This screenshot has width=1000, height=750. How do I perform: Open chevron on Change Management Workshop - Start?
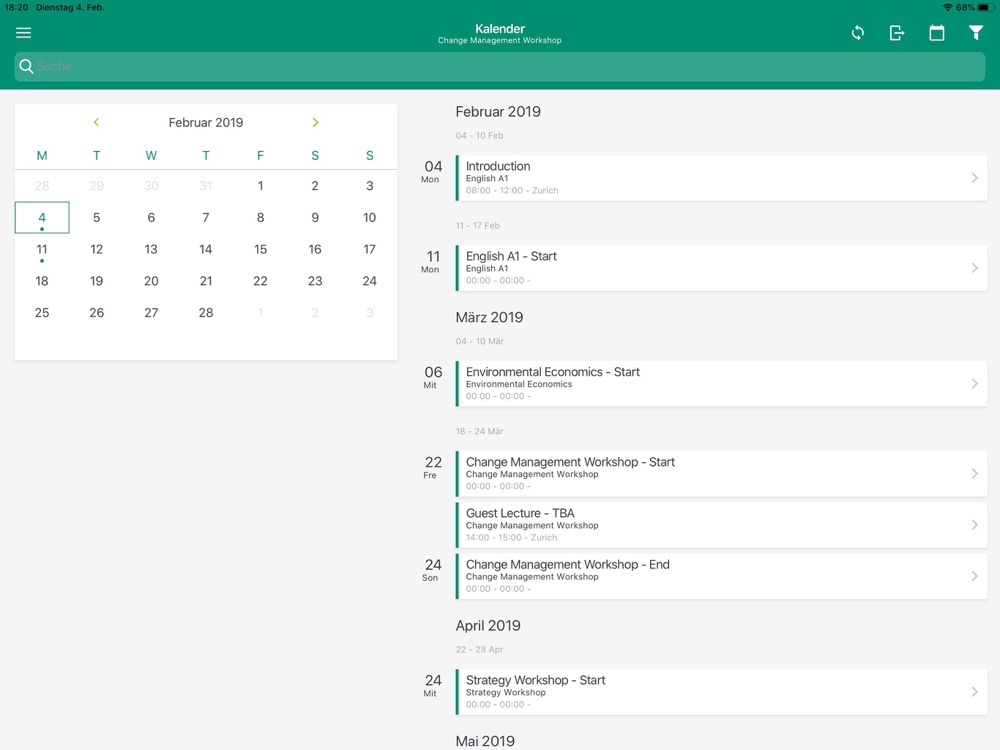pos(974,473)
